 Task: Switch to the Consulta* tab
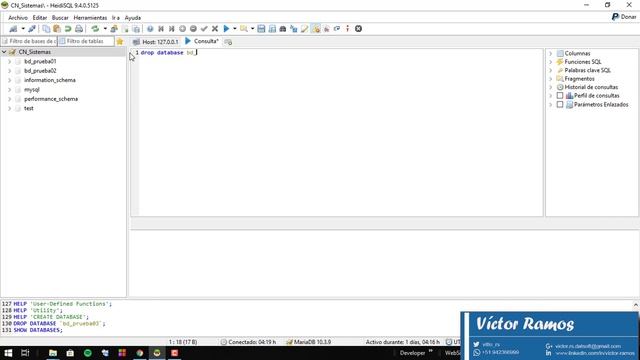[x=202, y=41]
